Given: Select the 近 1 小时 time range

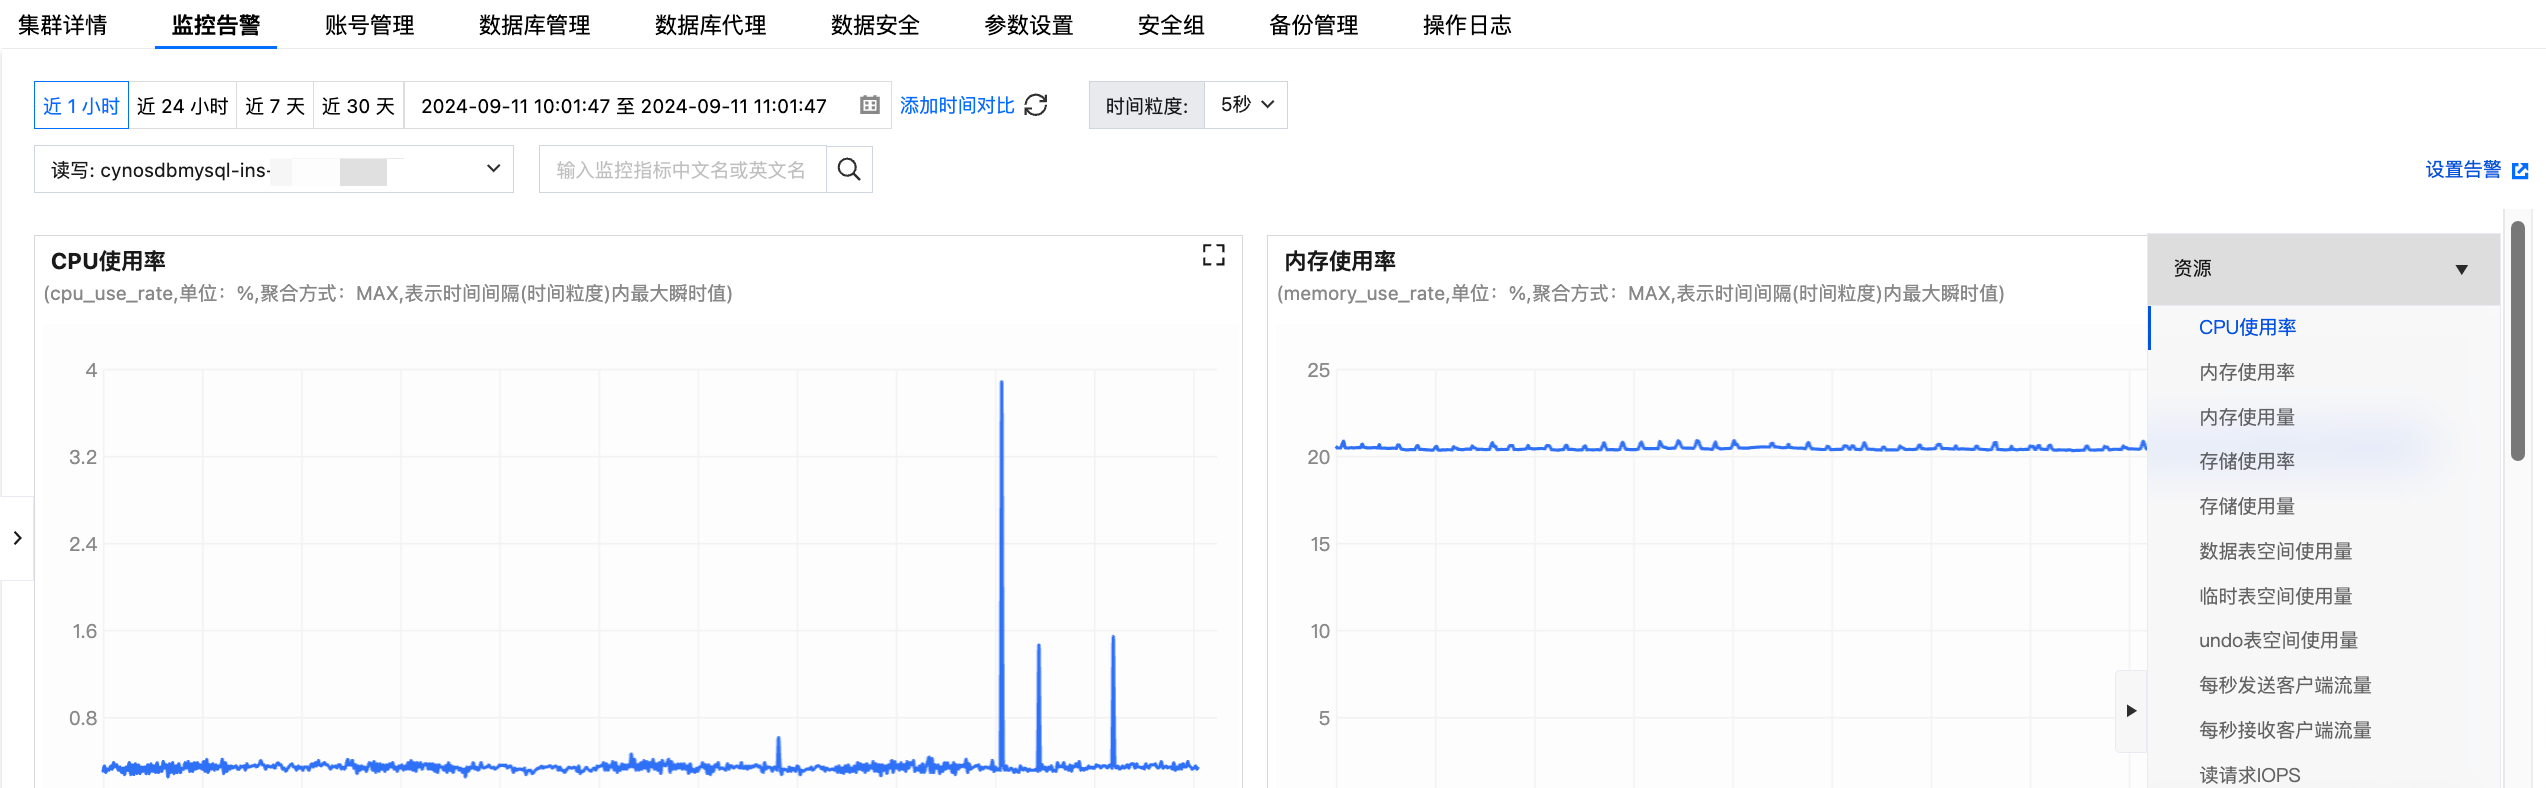Looking at the screenshot, I should 81,105.
